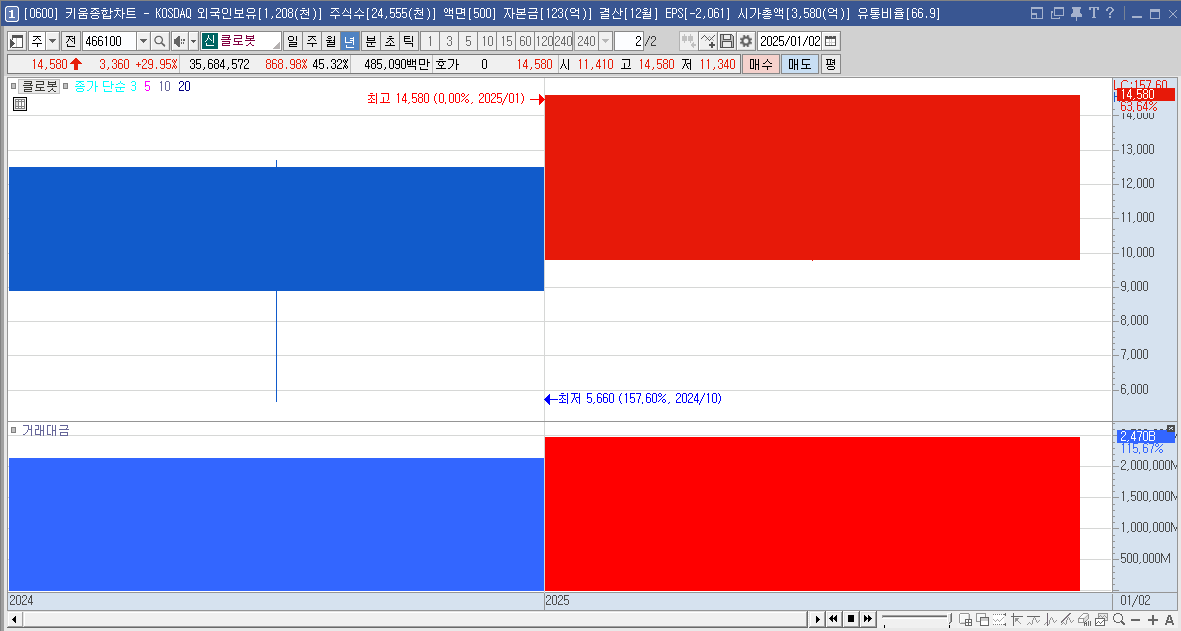Screen dimensions: 1181x631
Task: Select the 60 interval button
Action: click(525, 41)
